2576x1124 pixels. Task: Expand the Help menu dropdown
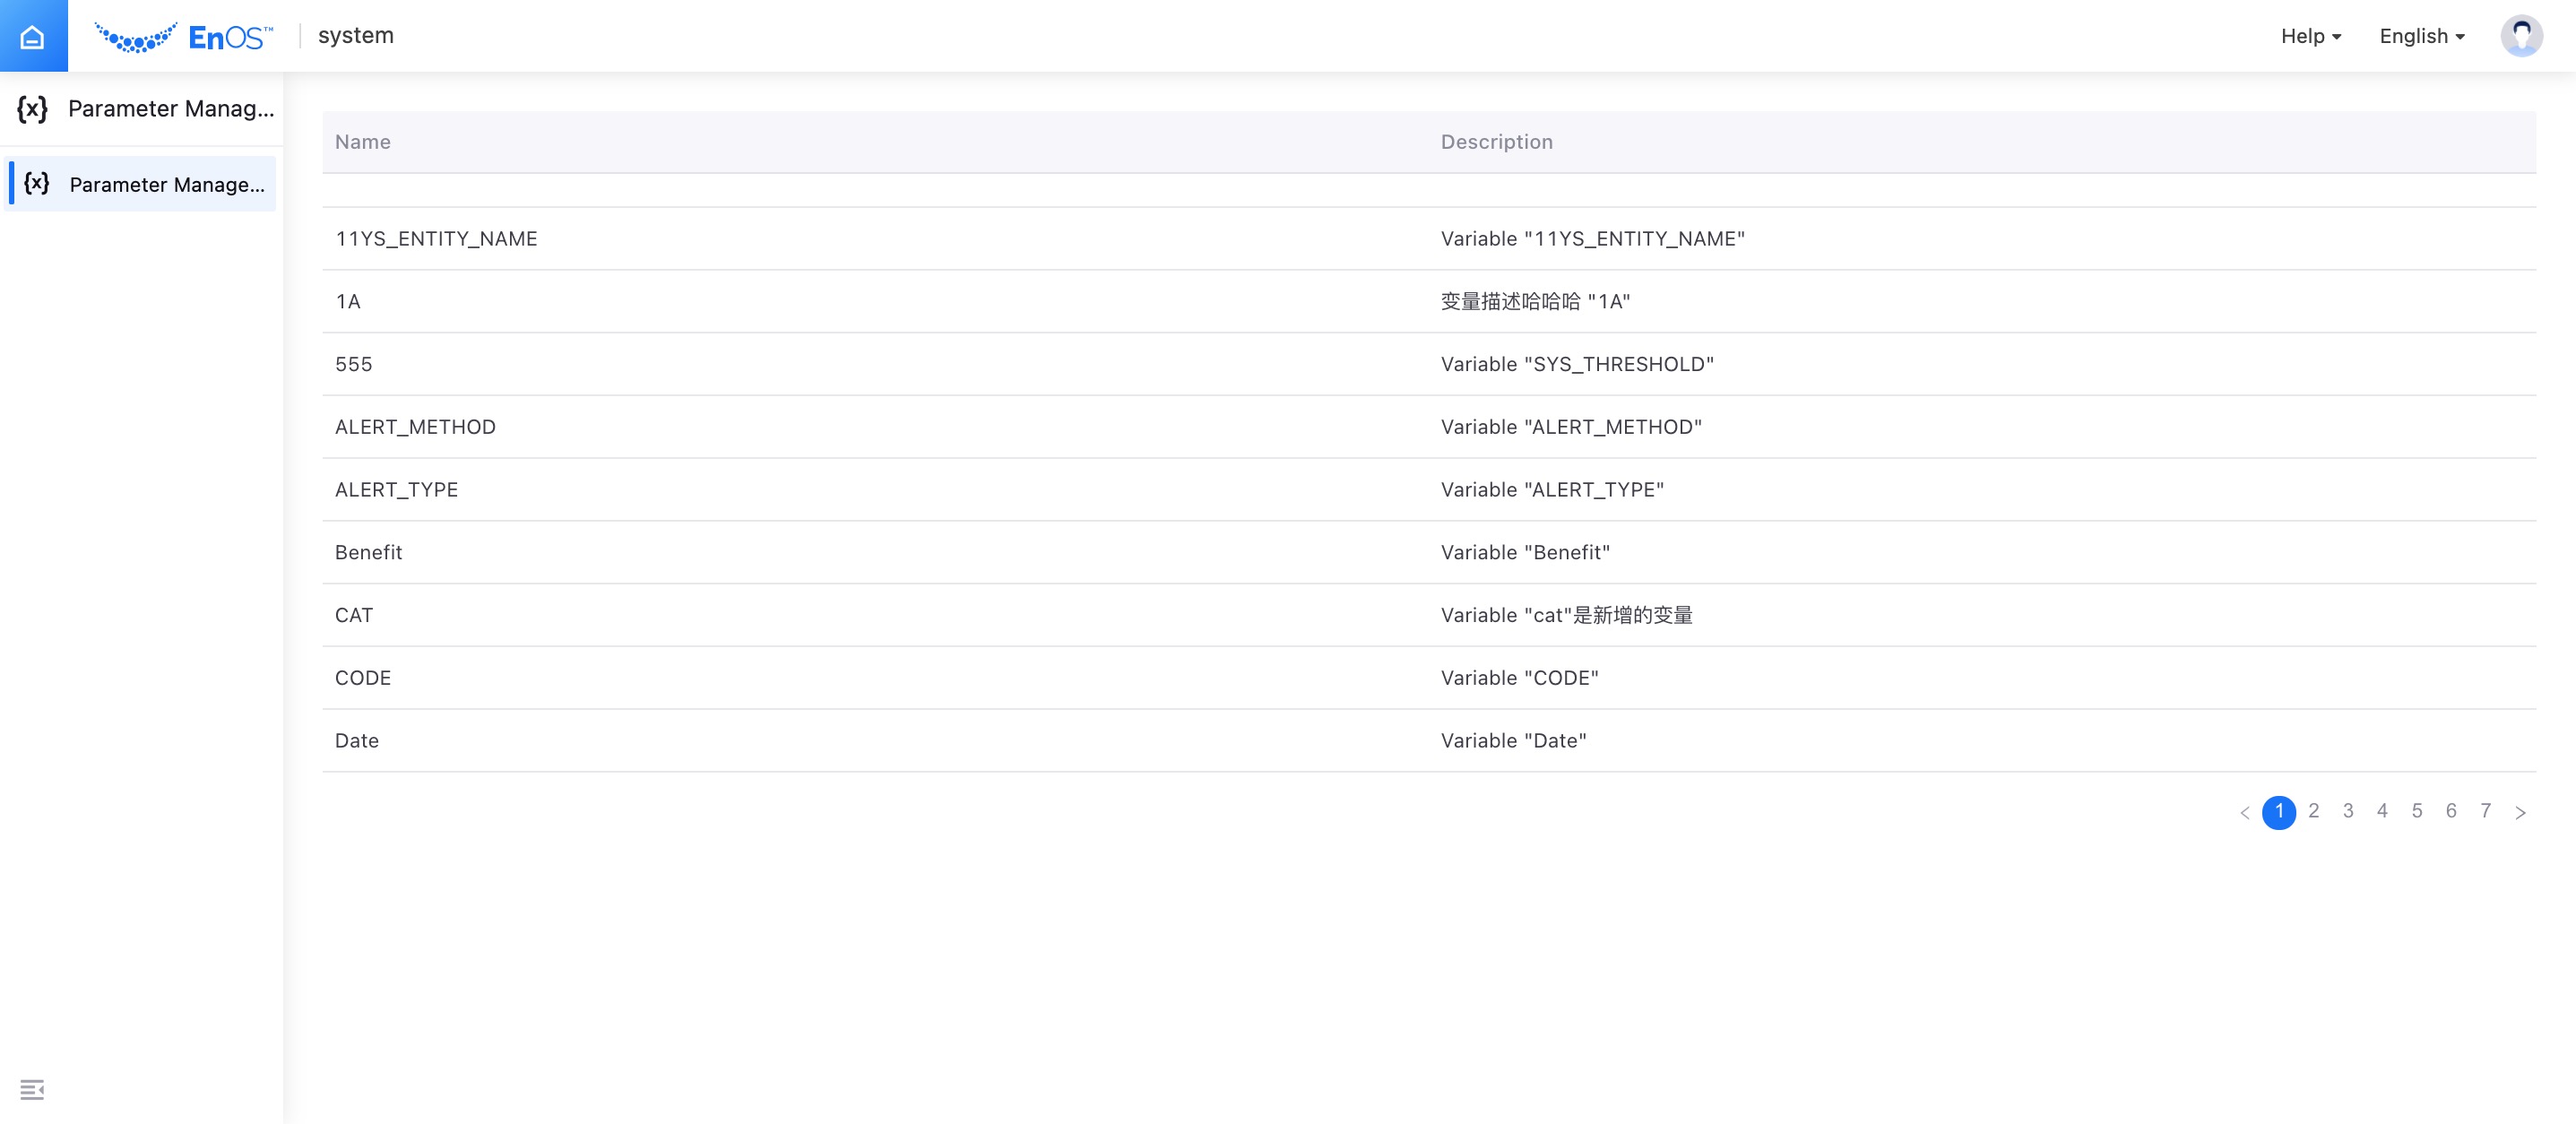pos(2308,34)
